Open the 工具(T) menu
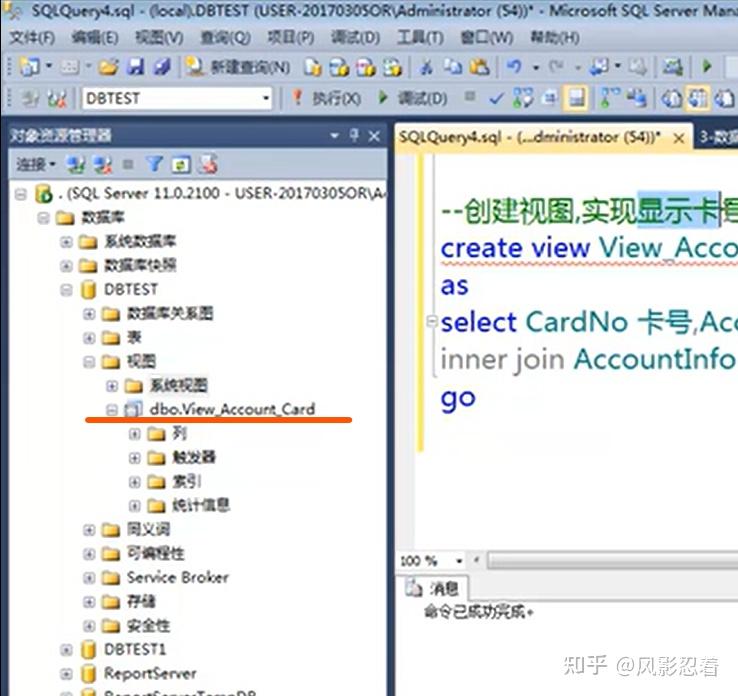The width and height of the screenshot is (738, 696). click(420, 37)
